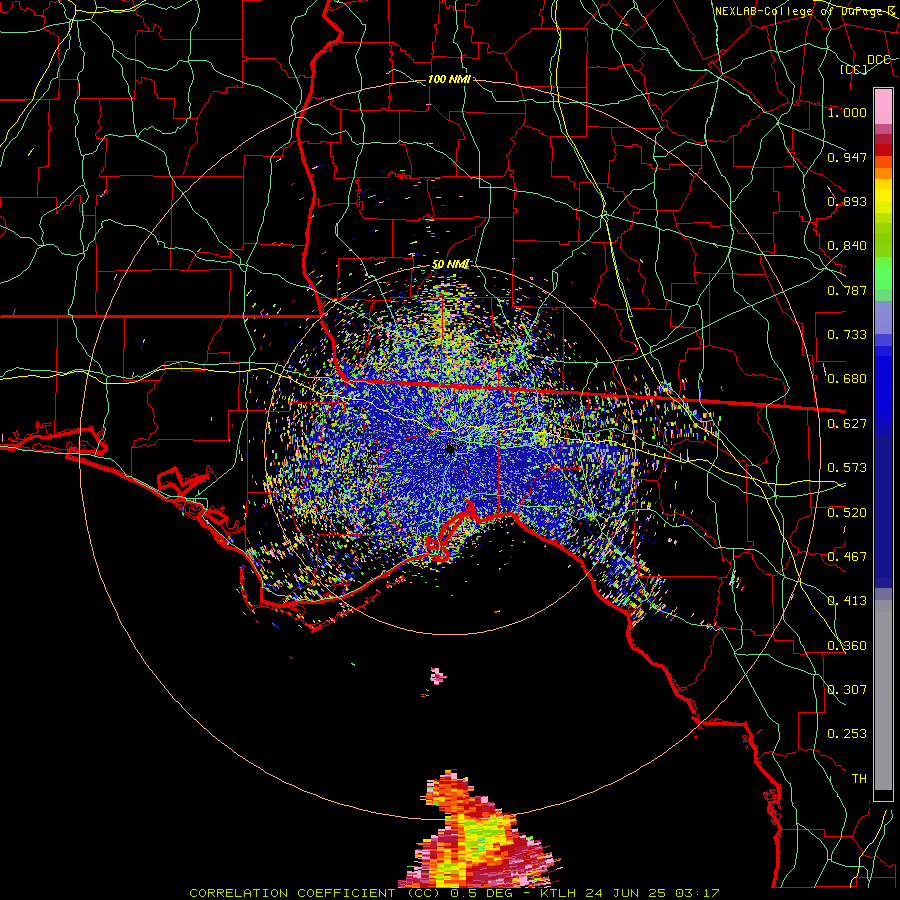
Task: Click the 0.307 color scale value
Action: tap(847, 690)
